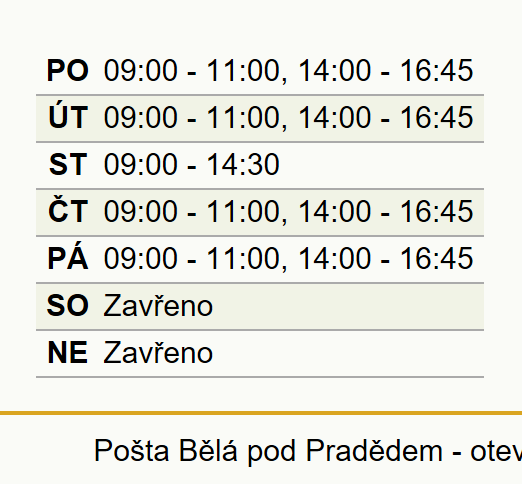Click the PO day label

pos(68,70)
